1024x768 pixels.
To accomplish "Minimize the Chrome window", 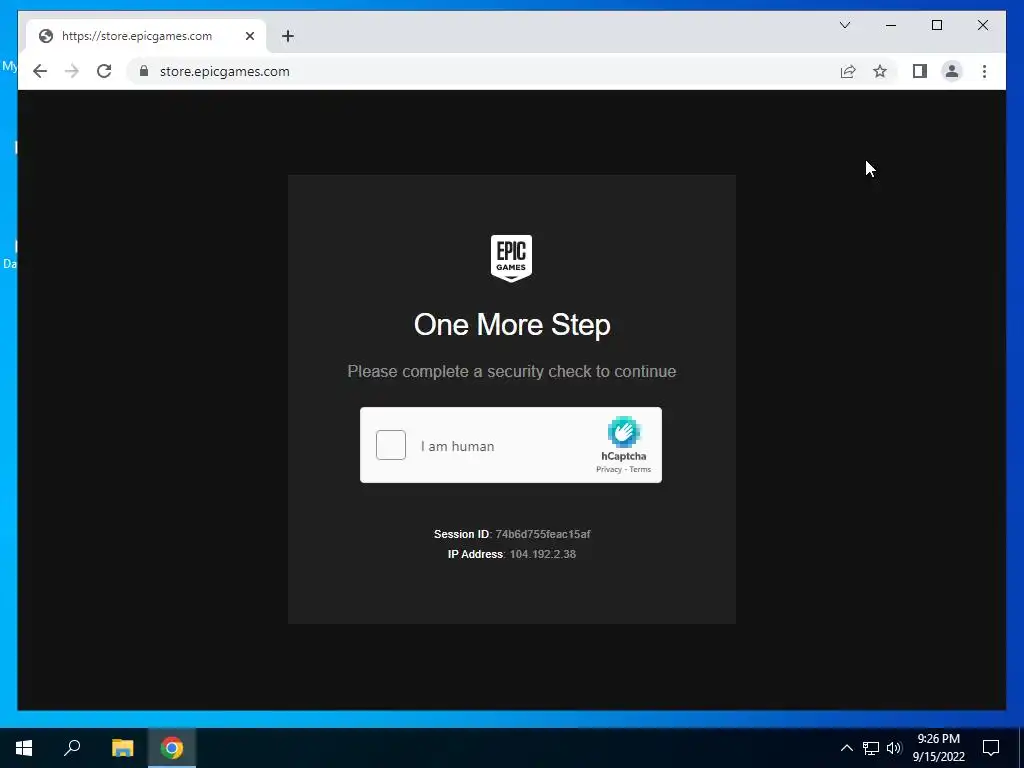I will 891,25.
